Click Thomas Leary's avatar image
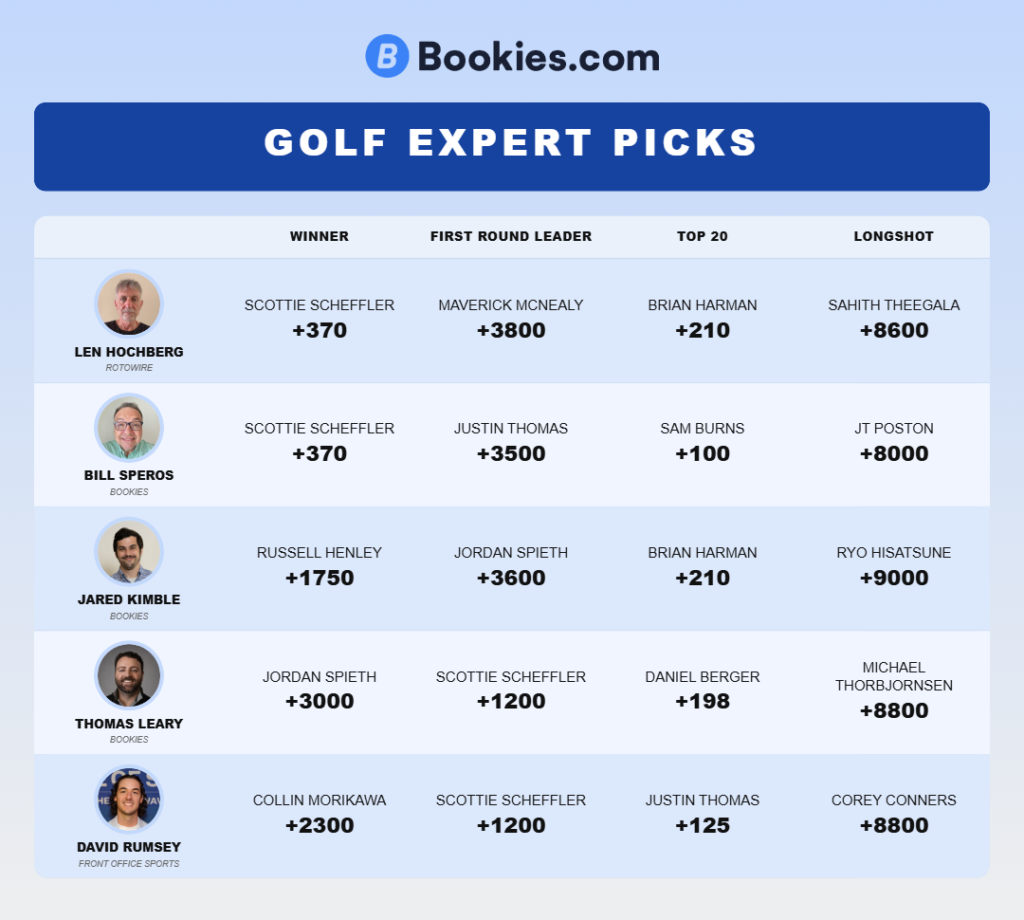 click(129, 675)
